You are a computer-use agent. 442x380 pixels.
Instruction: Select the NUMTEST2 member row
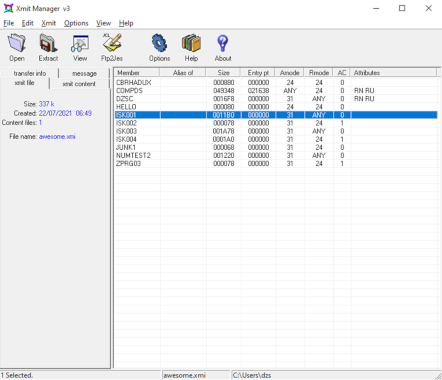pos(276,155)
